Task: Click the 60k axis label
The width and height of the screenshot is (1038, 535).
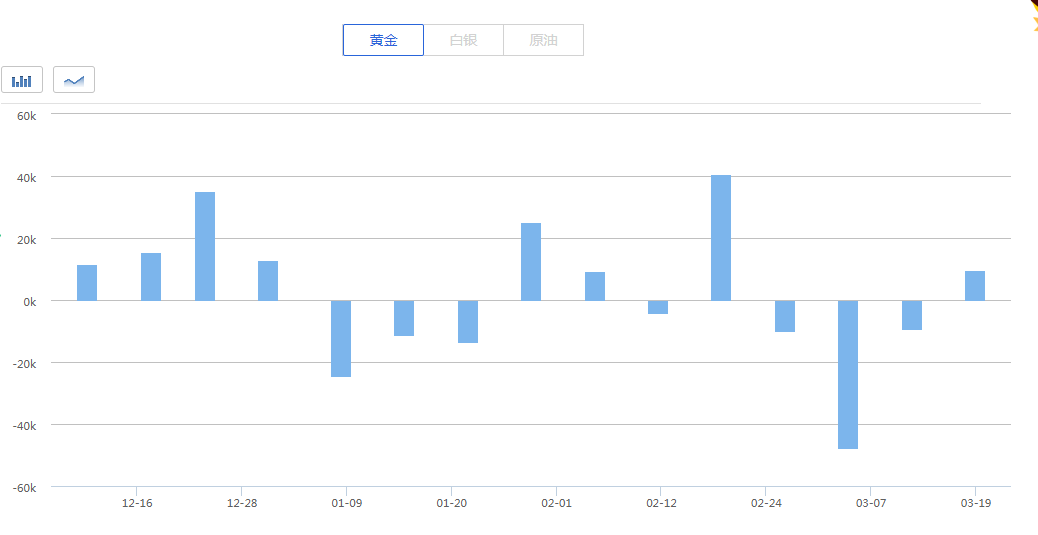Action: coord(26,116)
